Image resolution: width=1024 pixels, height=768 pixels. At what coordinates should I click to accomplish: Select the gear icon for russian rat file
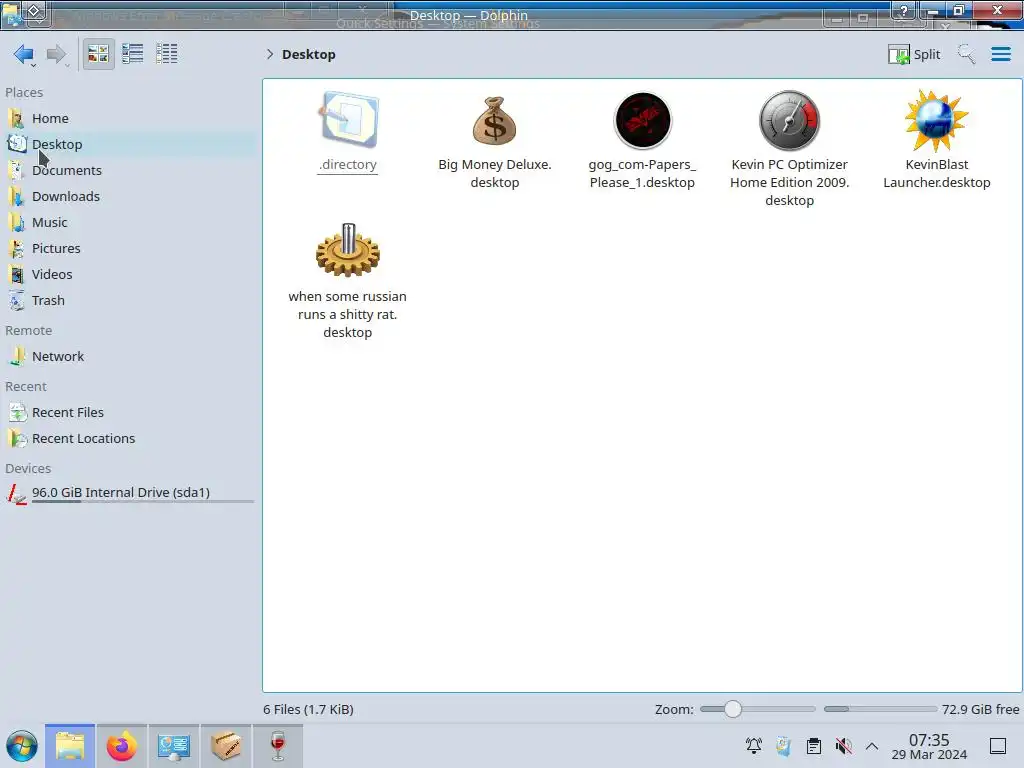347,251
